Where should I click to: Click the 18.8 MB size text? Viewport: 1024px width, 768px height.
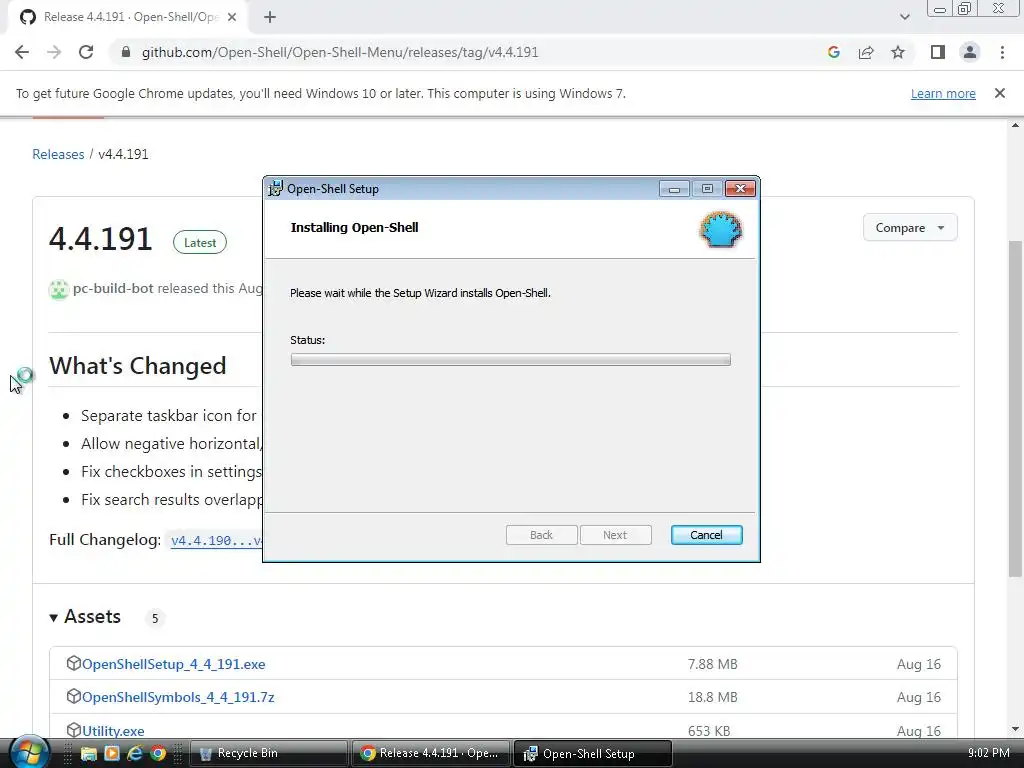click(712, 697)
